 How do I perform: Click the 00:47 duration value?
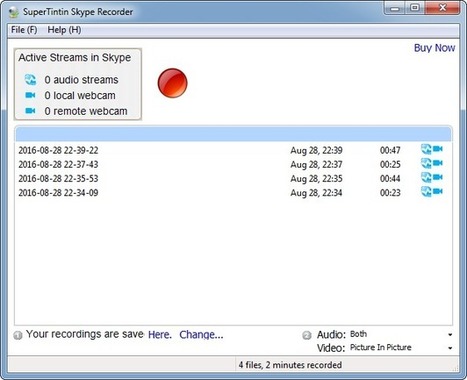390,150
